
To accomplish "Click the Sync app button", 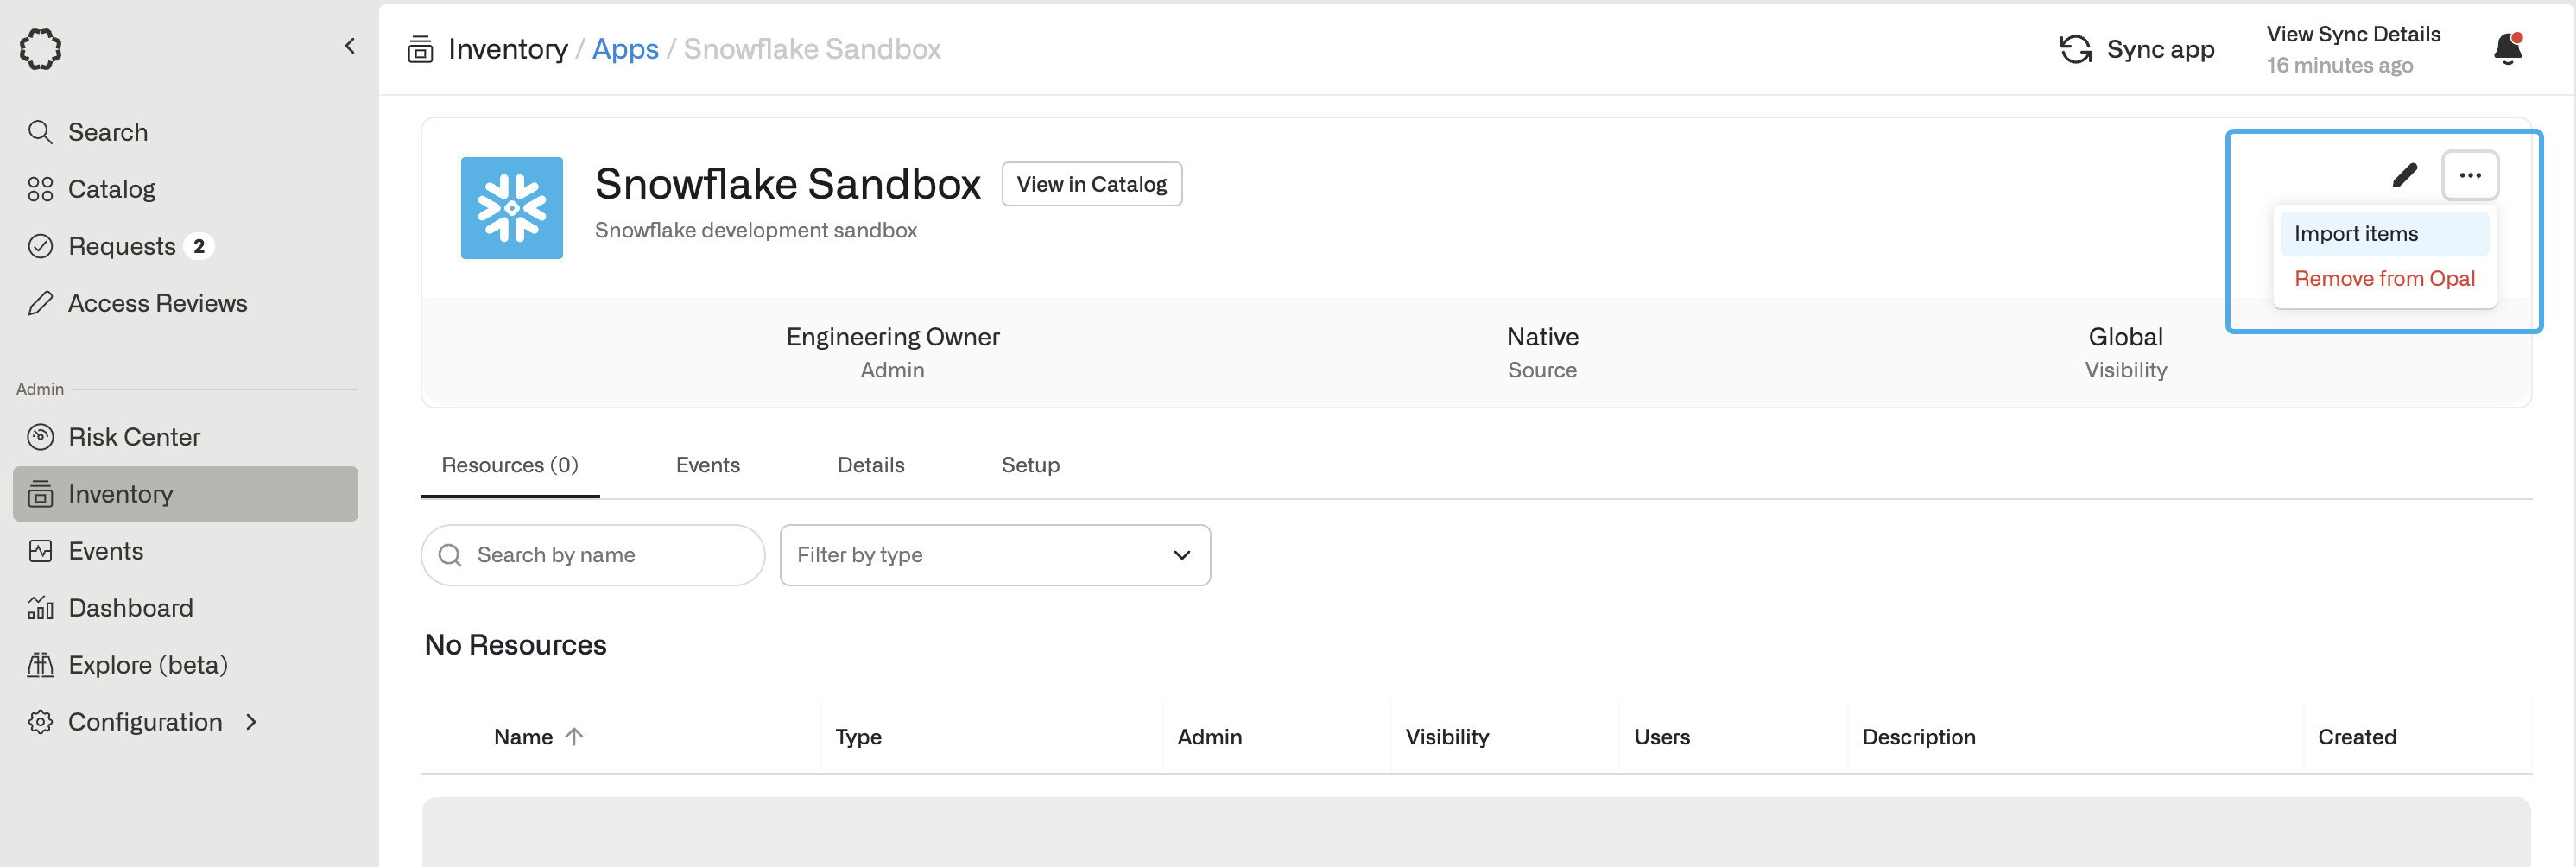I will coord(2137,49).
